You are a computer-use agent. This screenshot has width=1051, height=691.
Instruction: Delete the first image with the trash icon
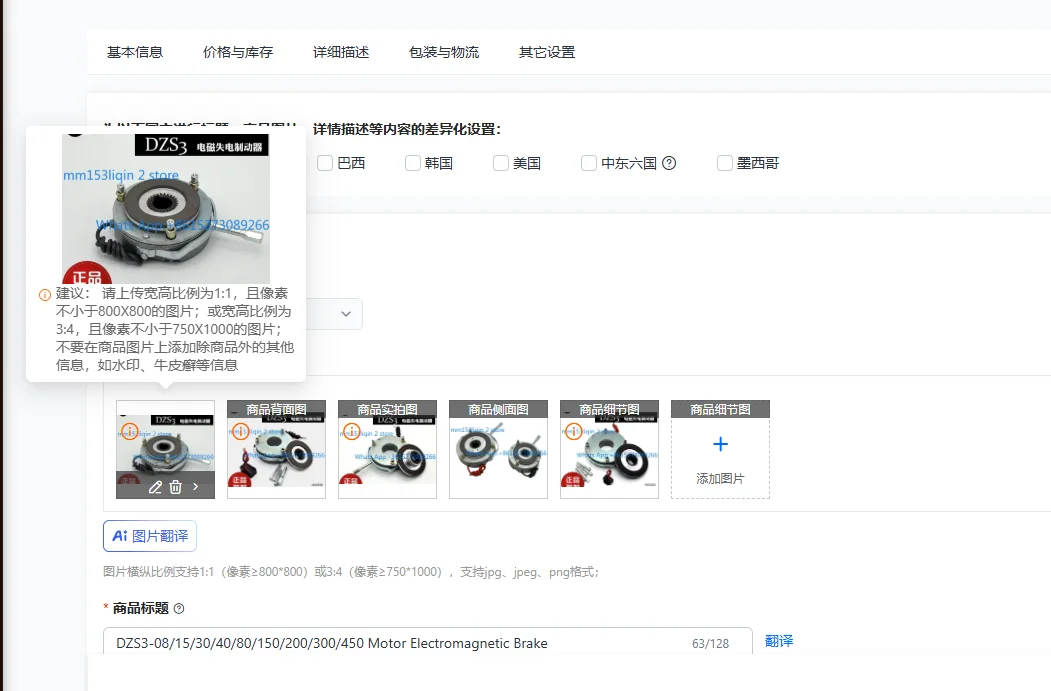[175, 487]
